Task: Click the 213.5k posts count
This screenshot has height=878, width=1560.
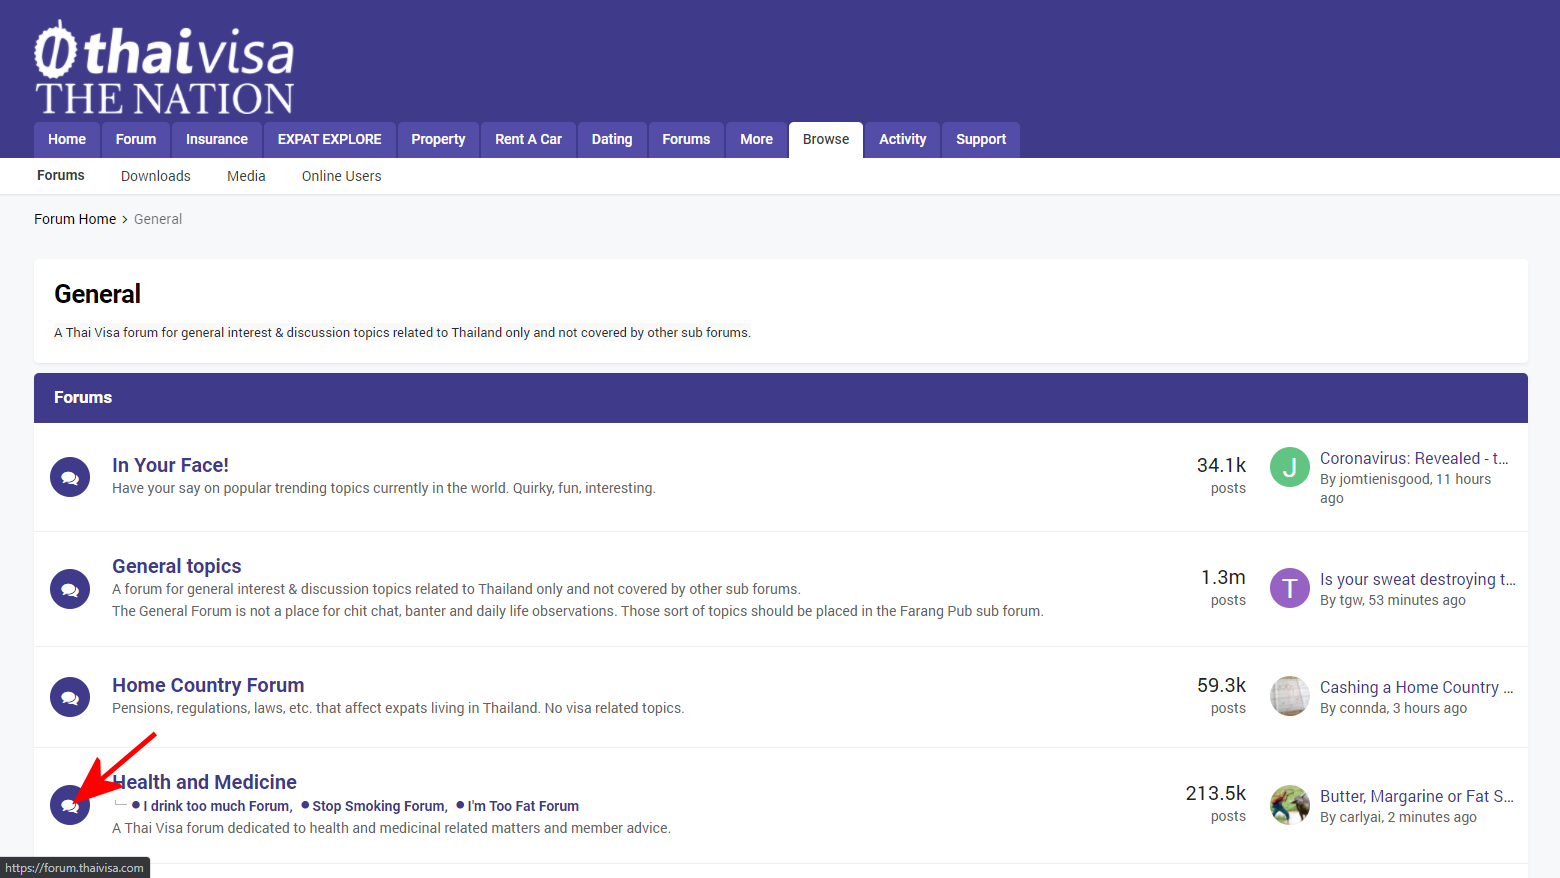Action: pyautogui.click(x=1216, y=803)
